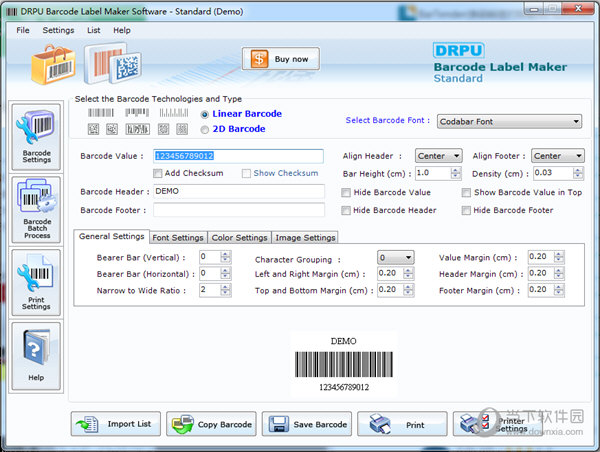Click into the Barcode Footer text field
This screenshot has height=452, width=600.
[238, 210]
